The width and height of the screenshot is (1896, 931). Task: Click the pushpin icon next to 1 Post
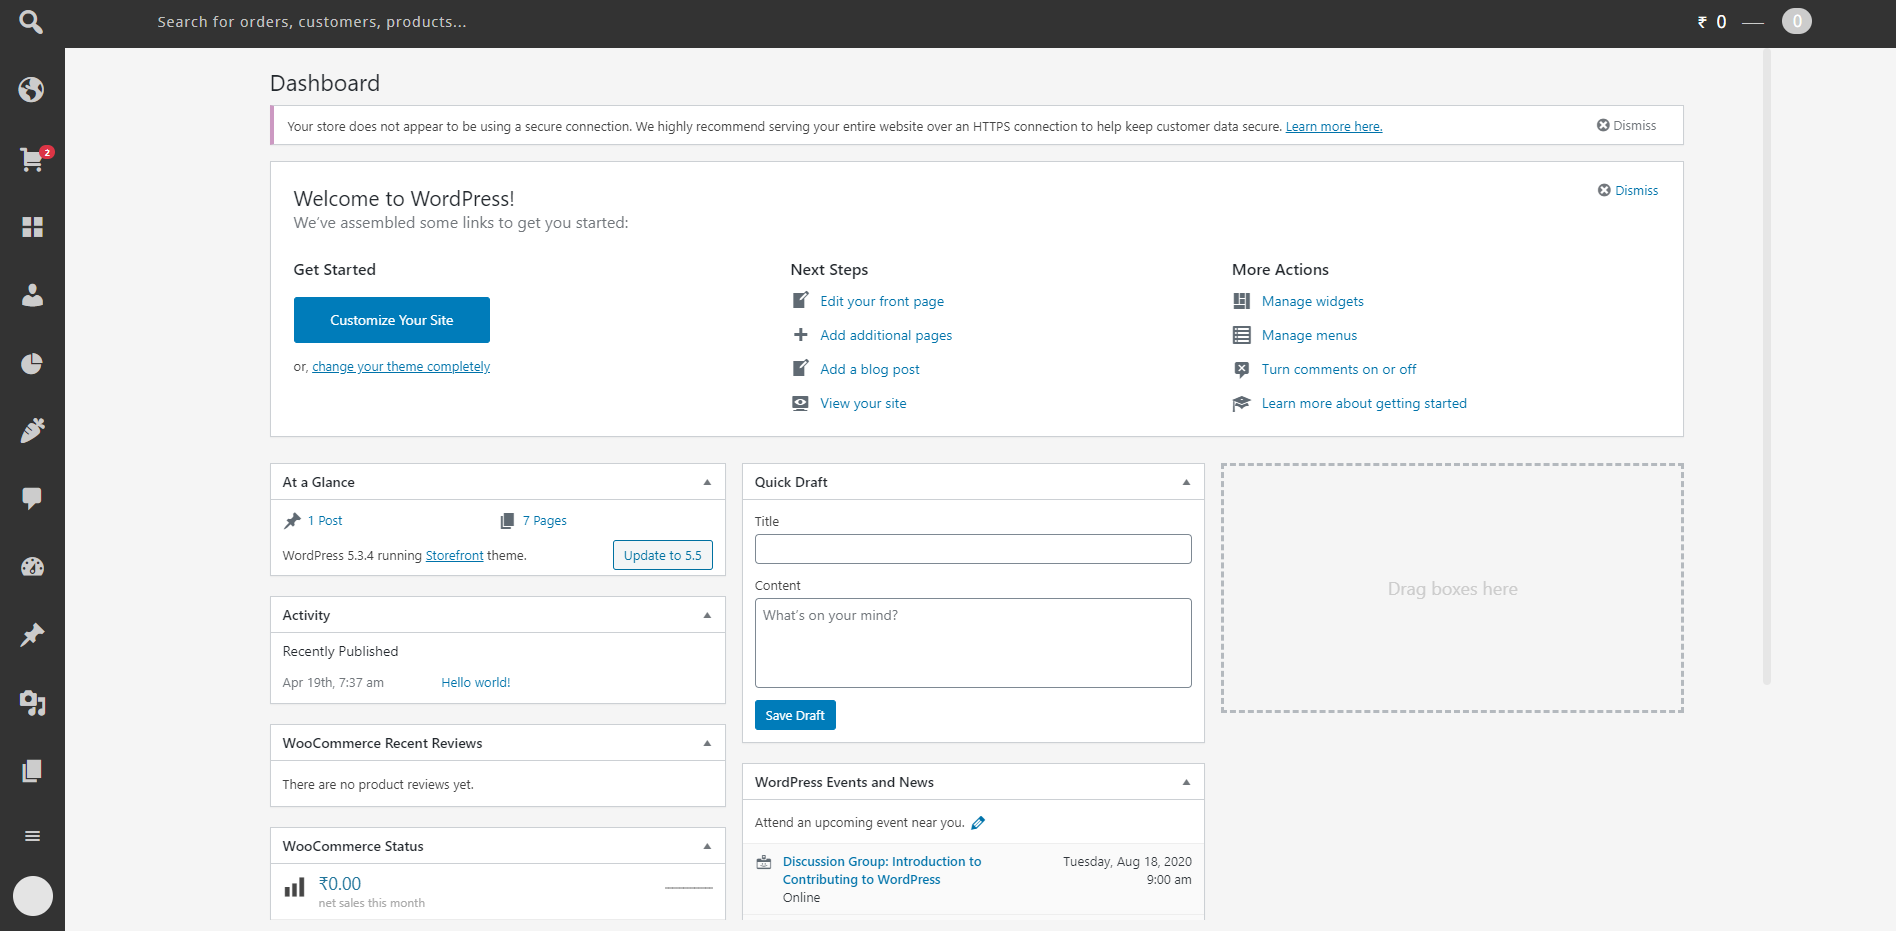(x=292, y=521)
